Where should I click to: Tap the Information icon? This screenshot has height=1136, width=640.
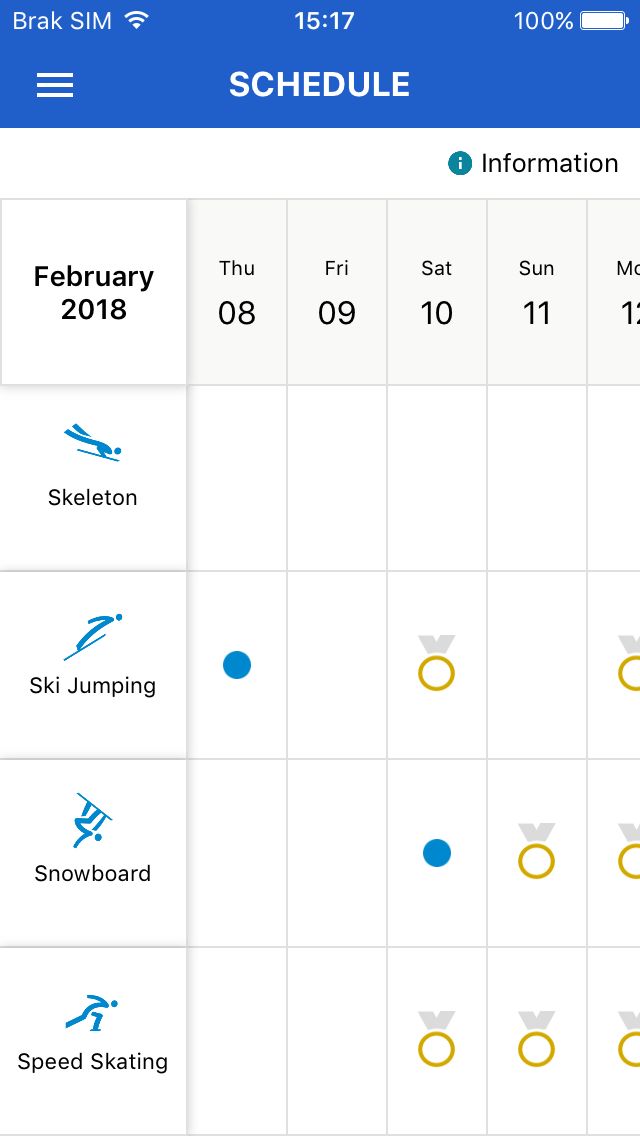coord(460,164)
